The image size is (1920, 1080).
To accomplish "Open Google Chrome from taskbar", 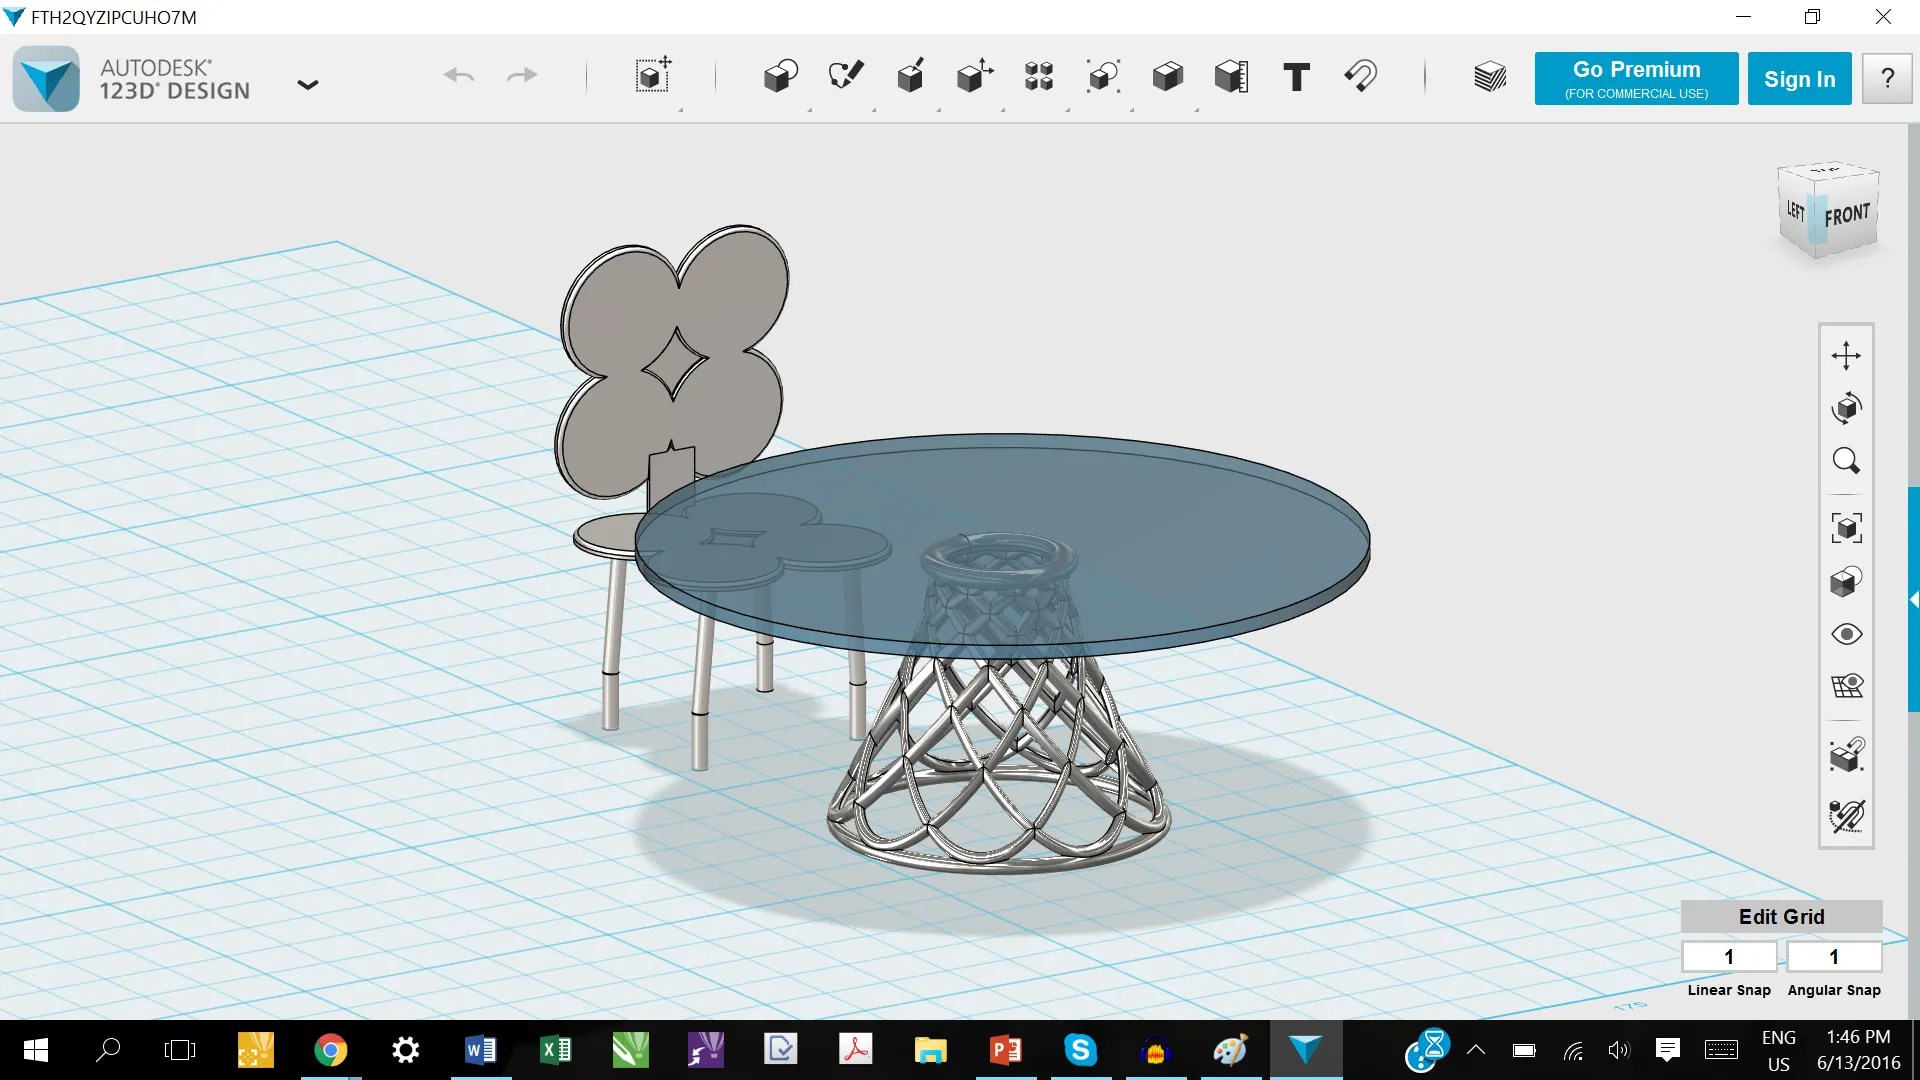I will coord(330,1050).
